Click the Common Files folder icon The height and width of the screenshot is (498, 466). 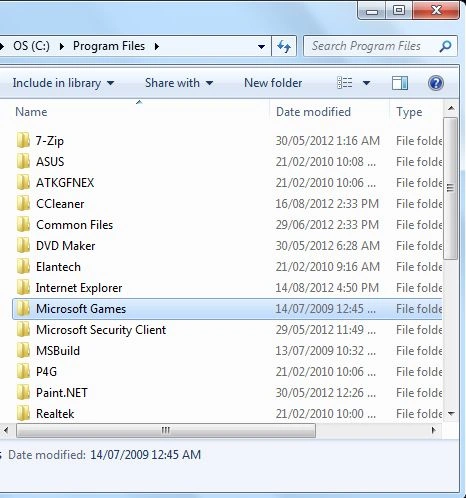pos(23,224)
